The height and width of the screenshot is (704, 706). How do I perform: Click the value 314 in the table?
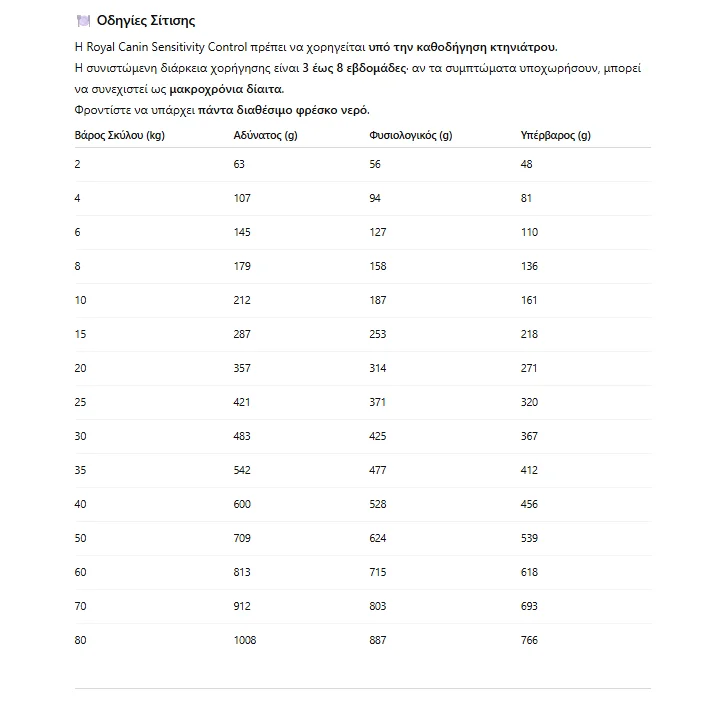378,368
